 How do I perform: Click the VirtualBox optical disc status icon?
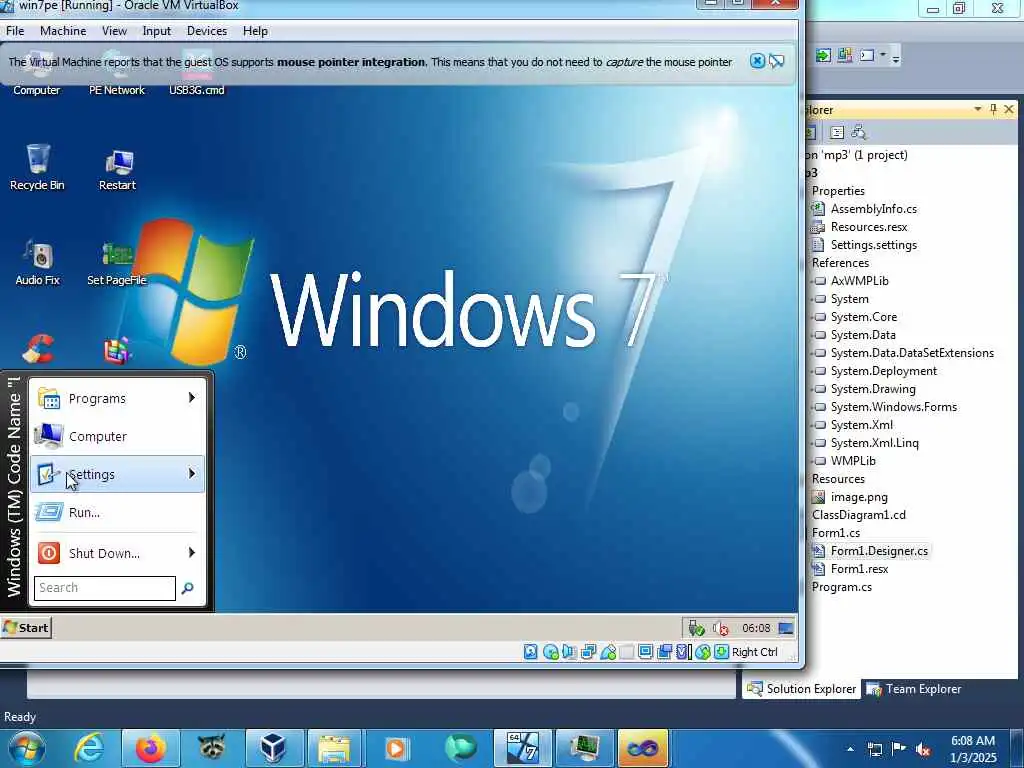[x=551, y=652]
